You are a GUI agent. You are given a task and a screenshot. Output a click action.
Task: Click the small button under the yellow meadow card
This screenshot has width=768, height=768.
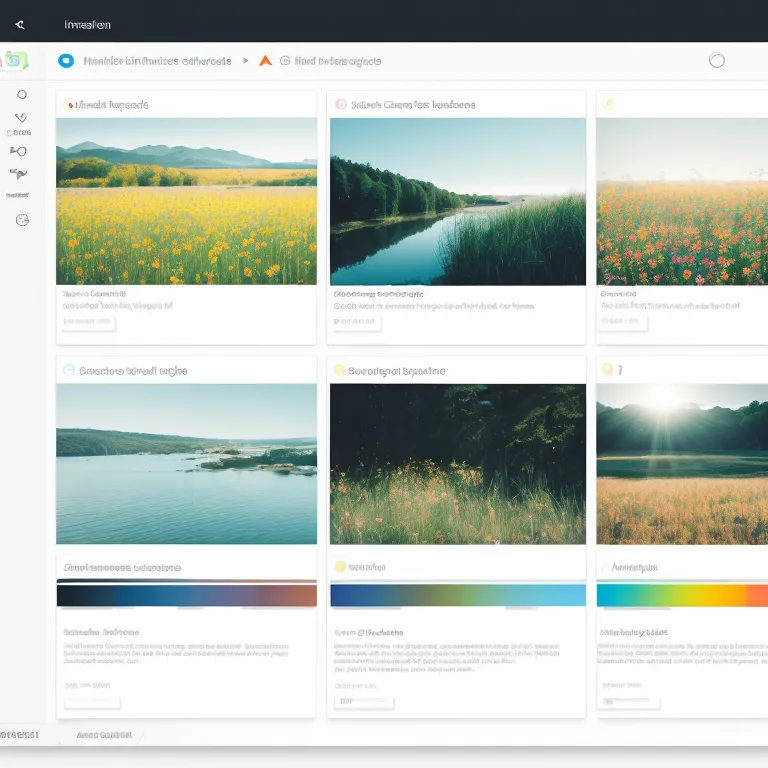point(88,323)
